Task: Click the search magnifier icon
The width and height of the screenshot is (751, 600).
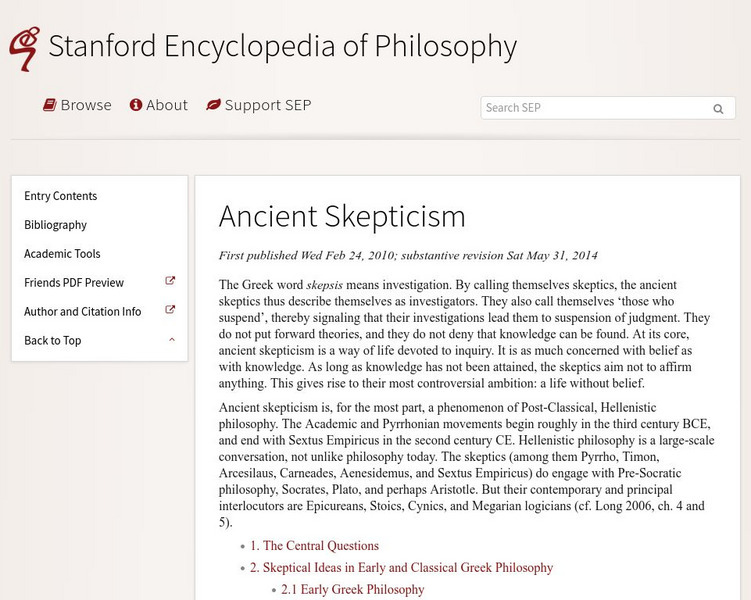Action: [x=717, y=109]
